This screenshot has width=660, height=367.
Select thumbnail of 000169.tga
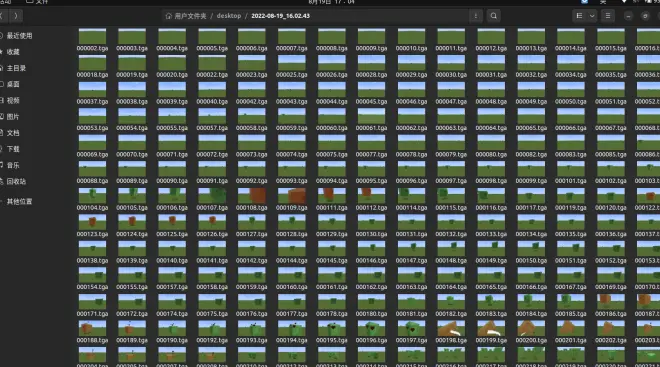[611, 275]
